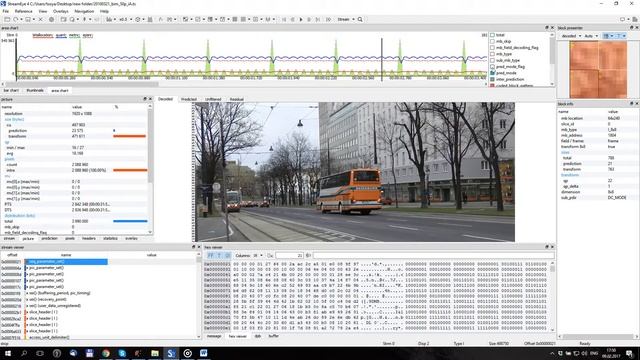
Task: Click the Windows Start button
Action: click(7, 353)
